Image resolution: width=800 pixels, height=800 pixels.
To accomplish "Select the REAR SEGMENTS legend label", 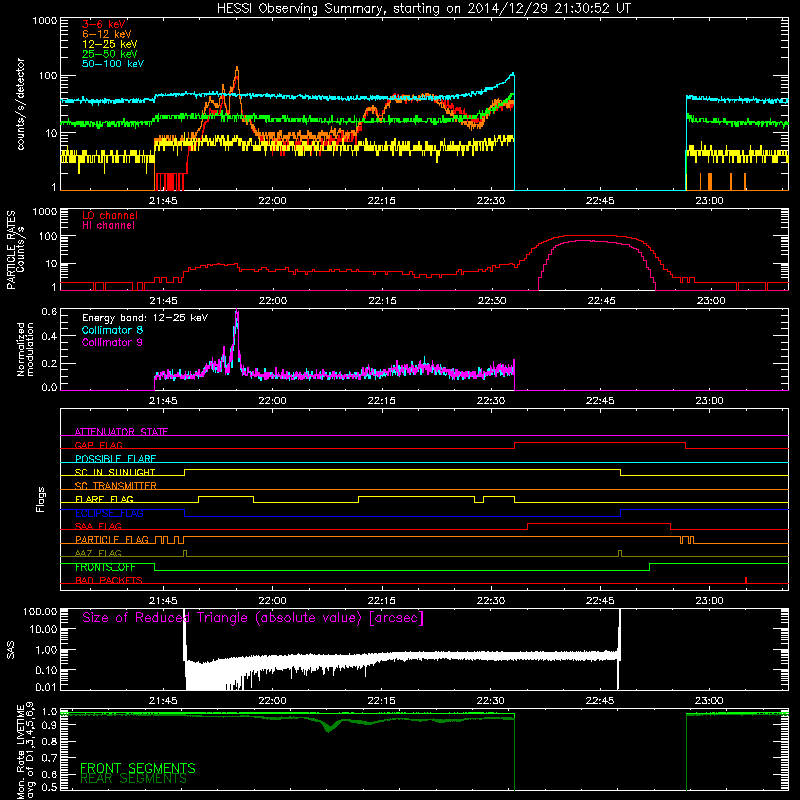I will click(x=134, y=779).
